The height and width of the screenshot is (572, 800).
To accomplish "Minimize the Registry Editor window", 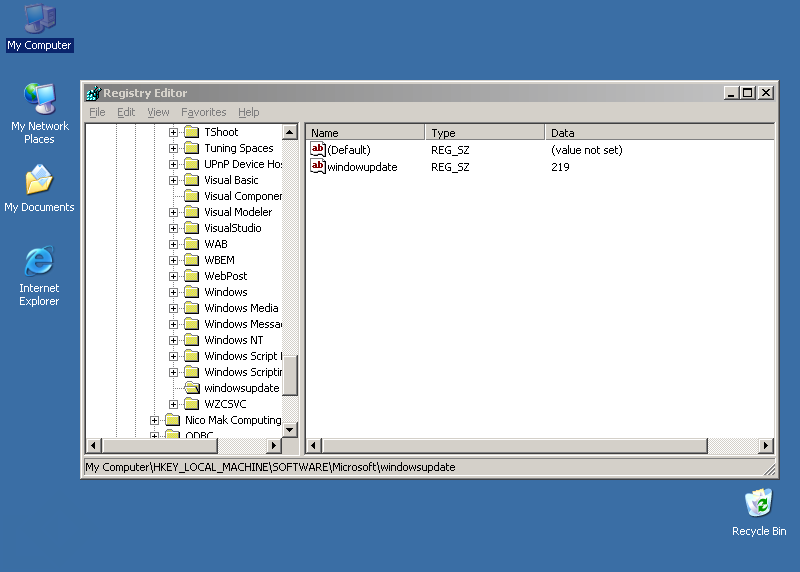I will coord(731,93).
